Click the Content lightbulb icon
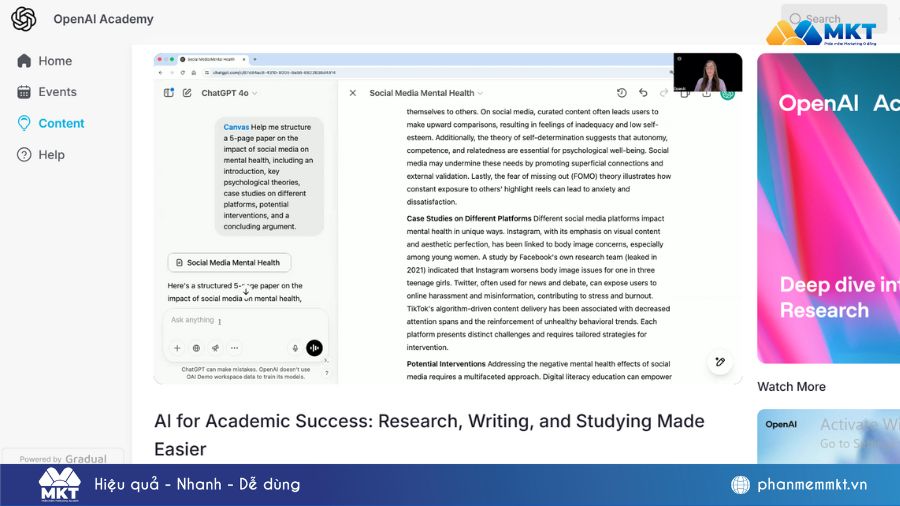 pyautogui.click(x=24, y=123)
